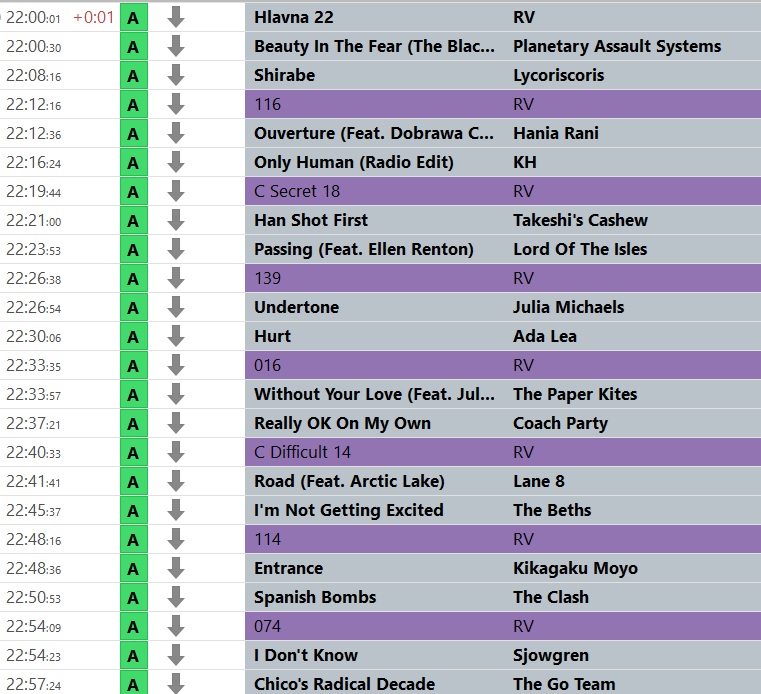Click the down arrow icon in the Entrance row
Image resolution: width=761 pixels, height=694 pixels.
(x=176, y=568)
